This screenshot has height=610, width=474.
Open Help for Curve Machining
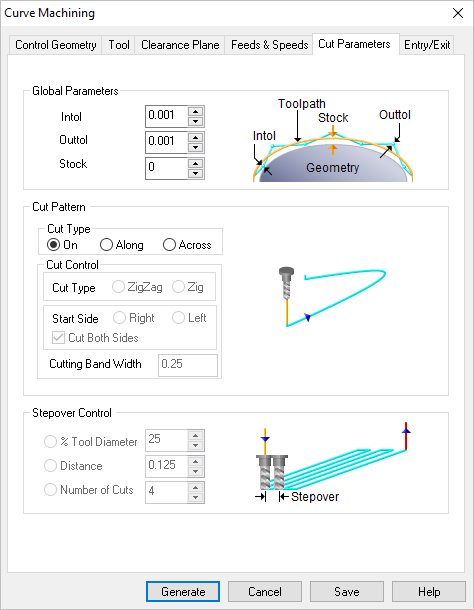pyautogui.click(x=429, y=591)
